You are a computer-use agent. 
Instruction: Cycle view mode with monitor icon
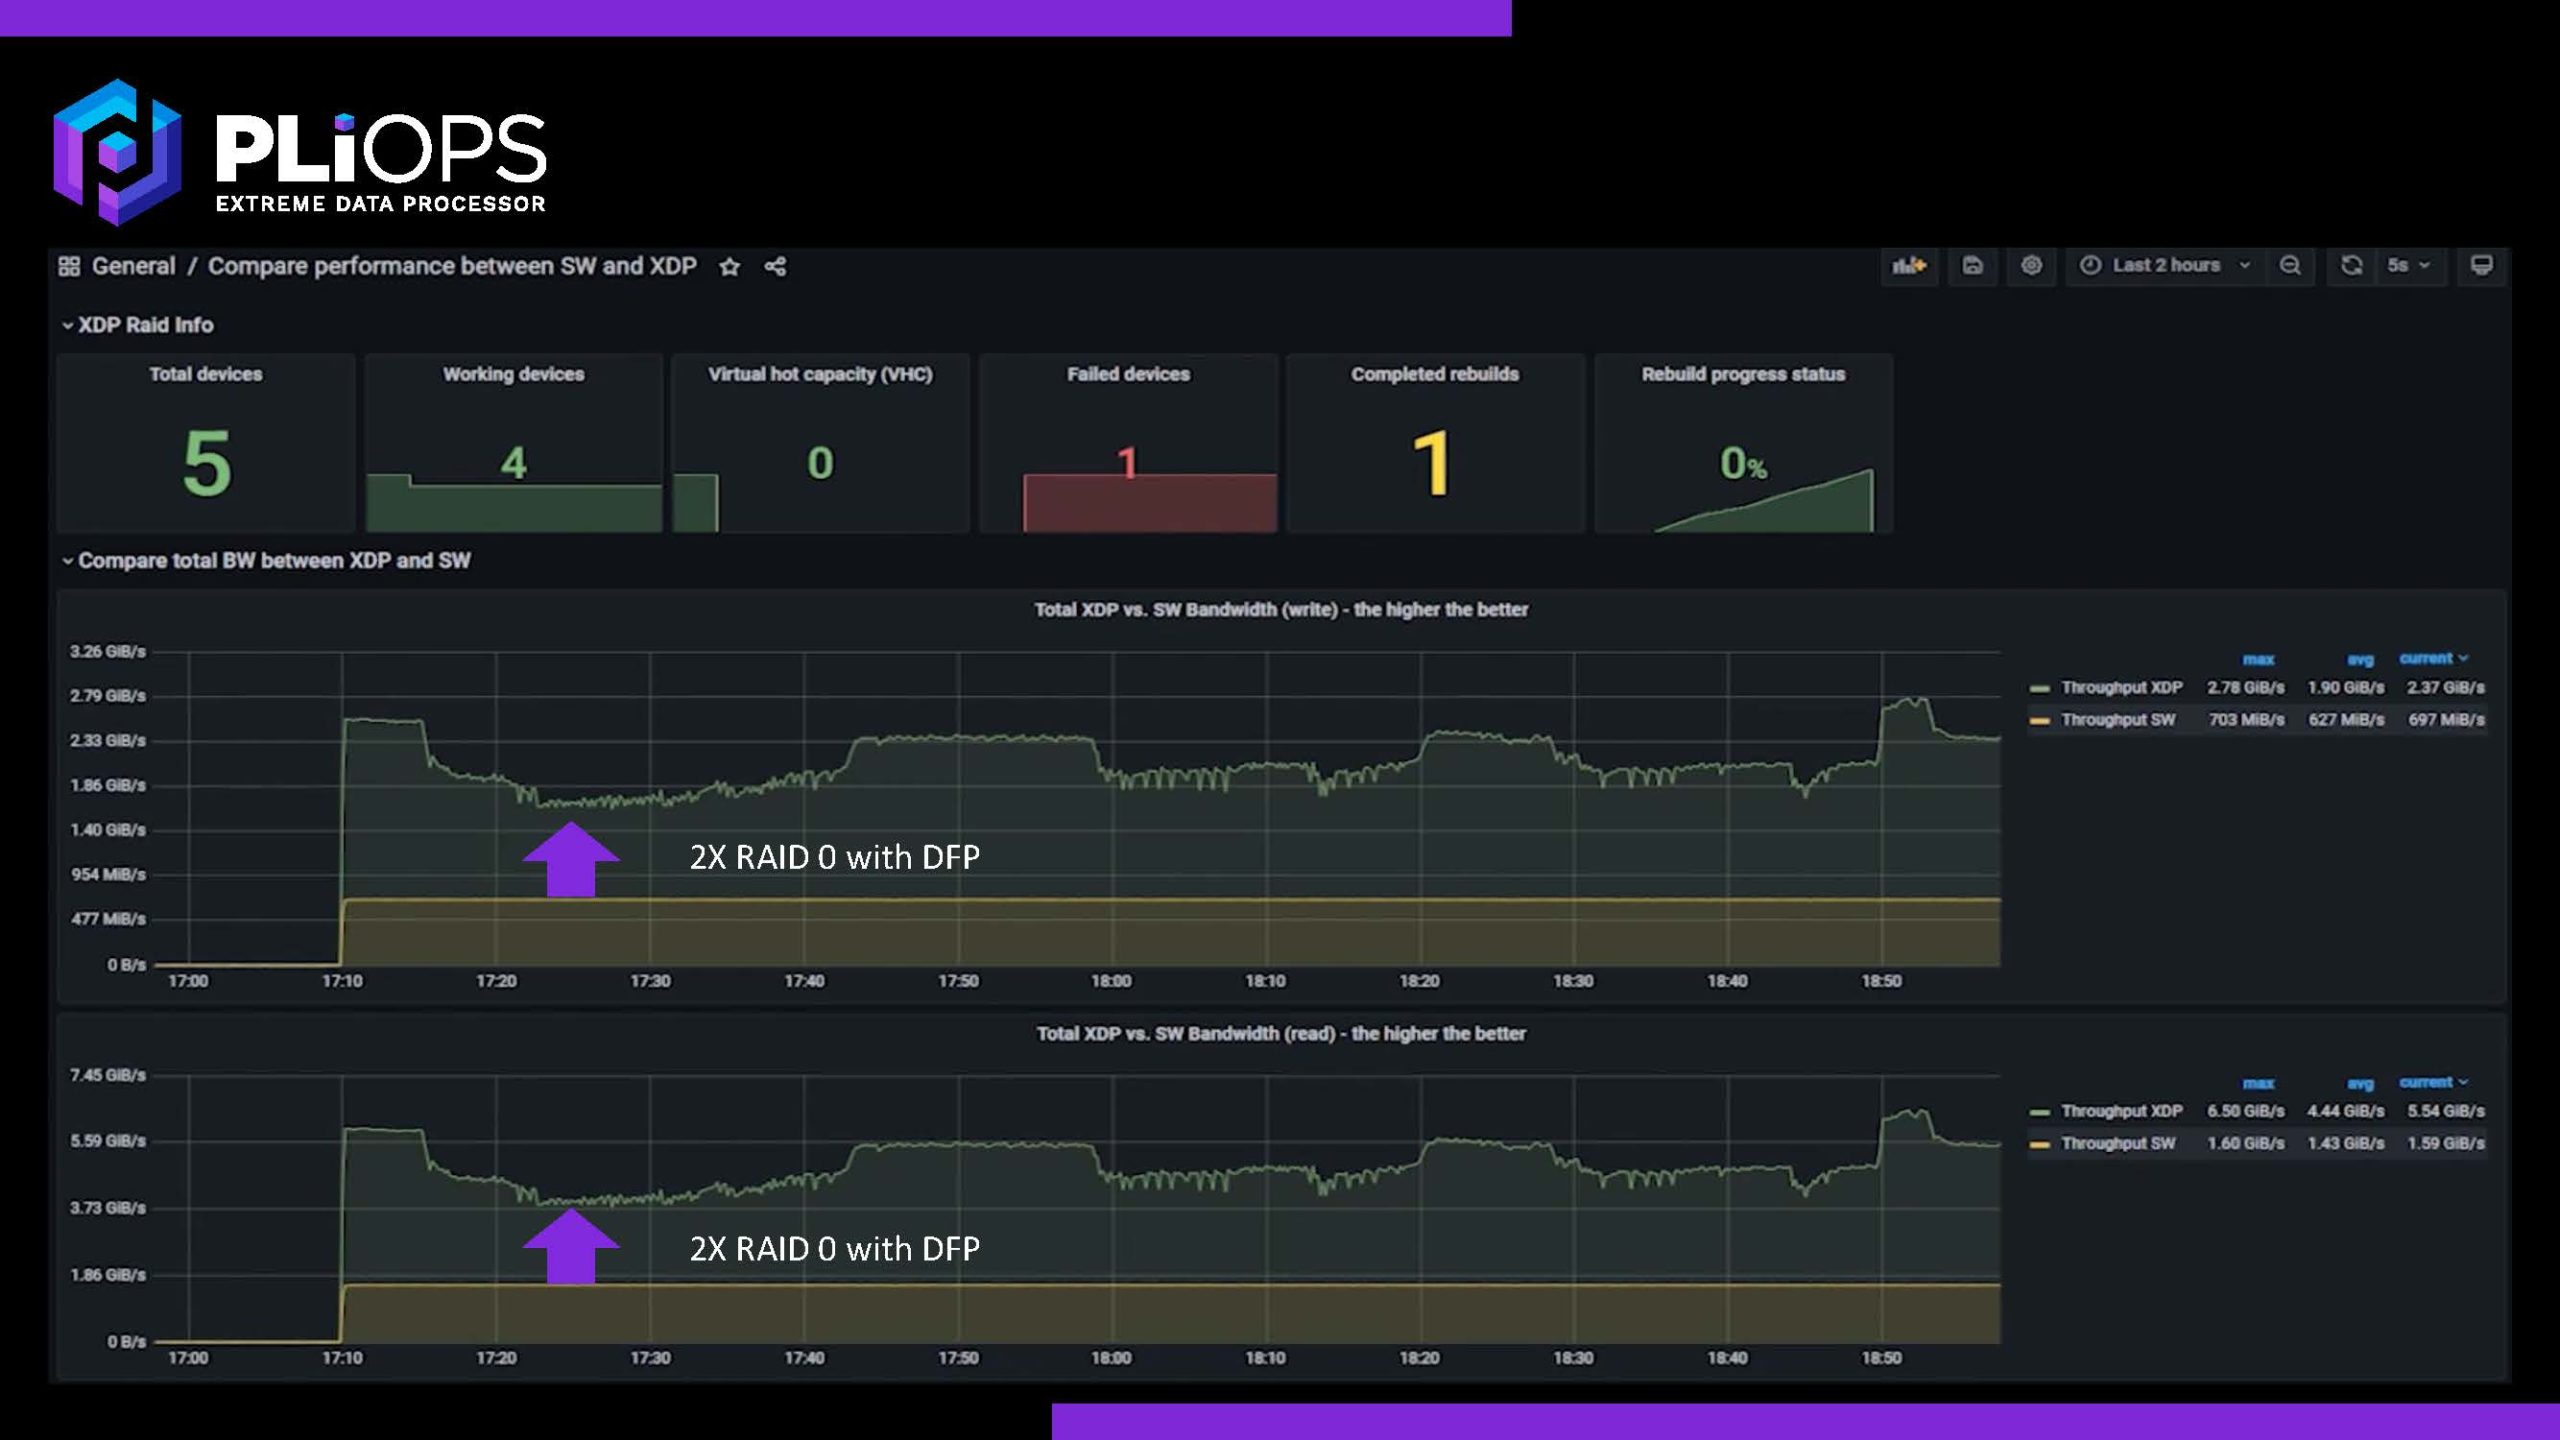tap(2481, 266)
